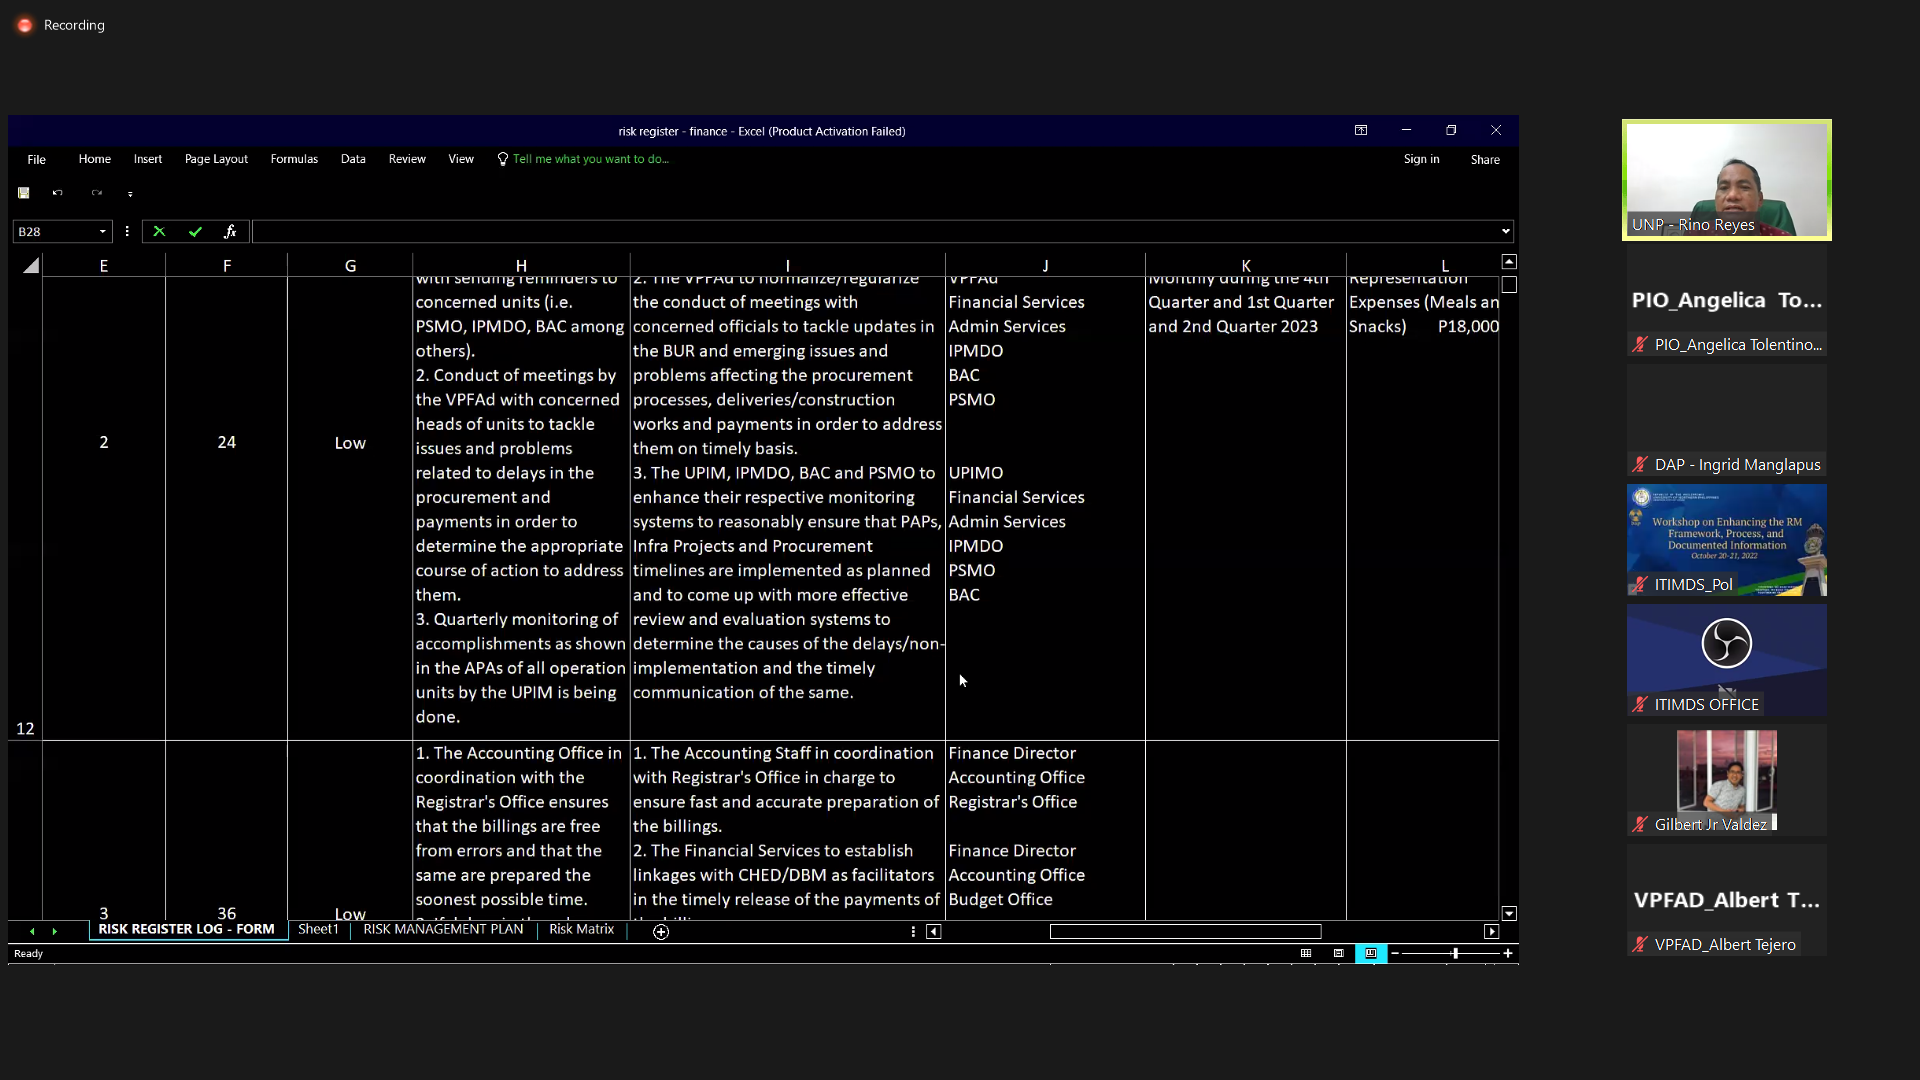Open the Data ribbon tab
Viewport: 1920px width, 1080px height.
coord(353,159)
